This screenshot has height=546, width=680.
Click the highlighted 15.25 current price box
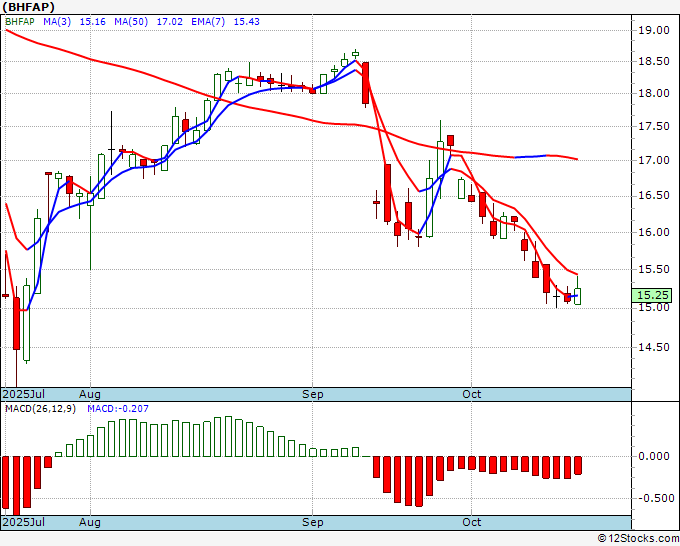coord(653,295)
